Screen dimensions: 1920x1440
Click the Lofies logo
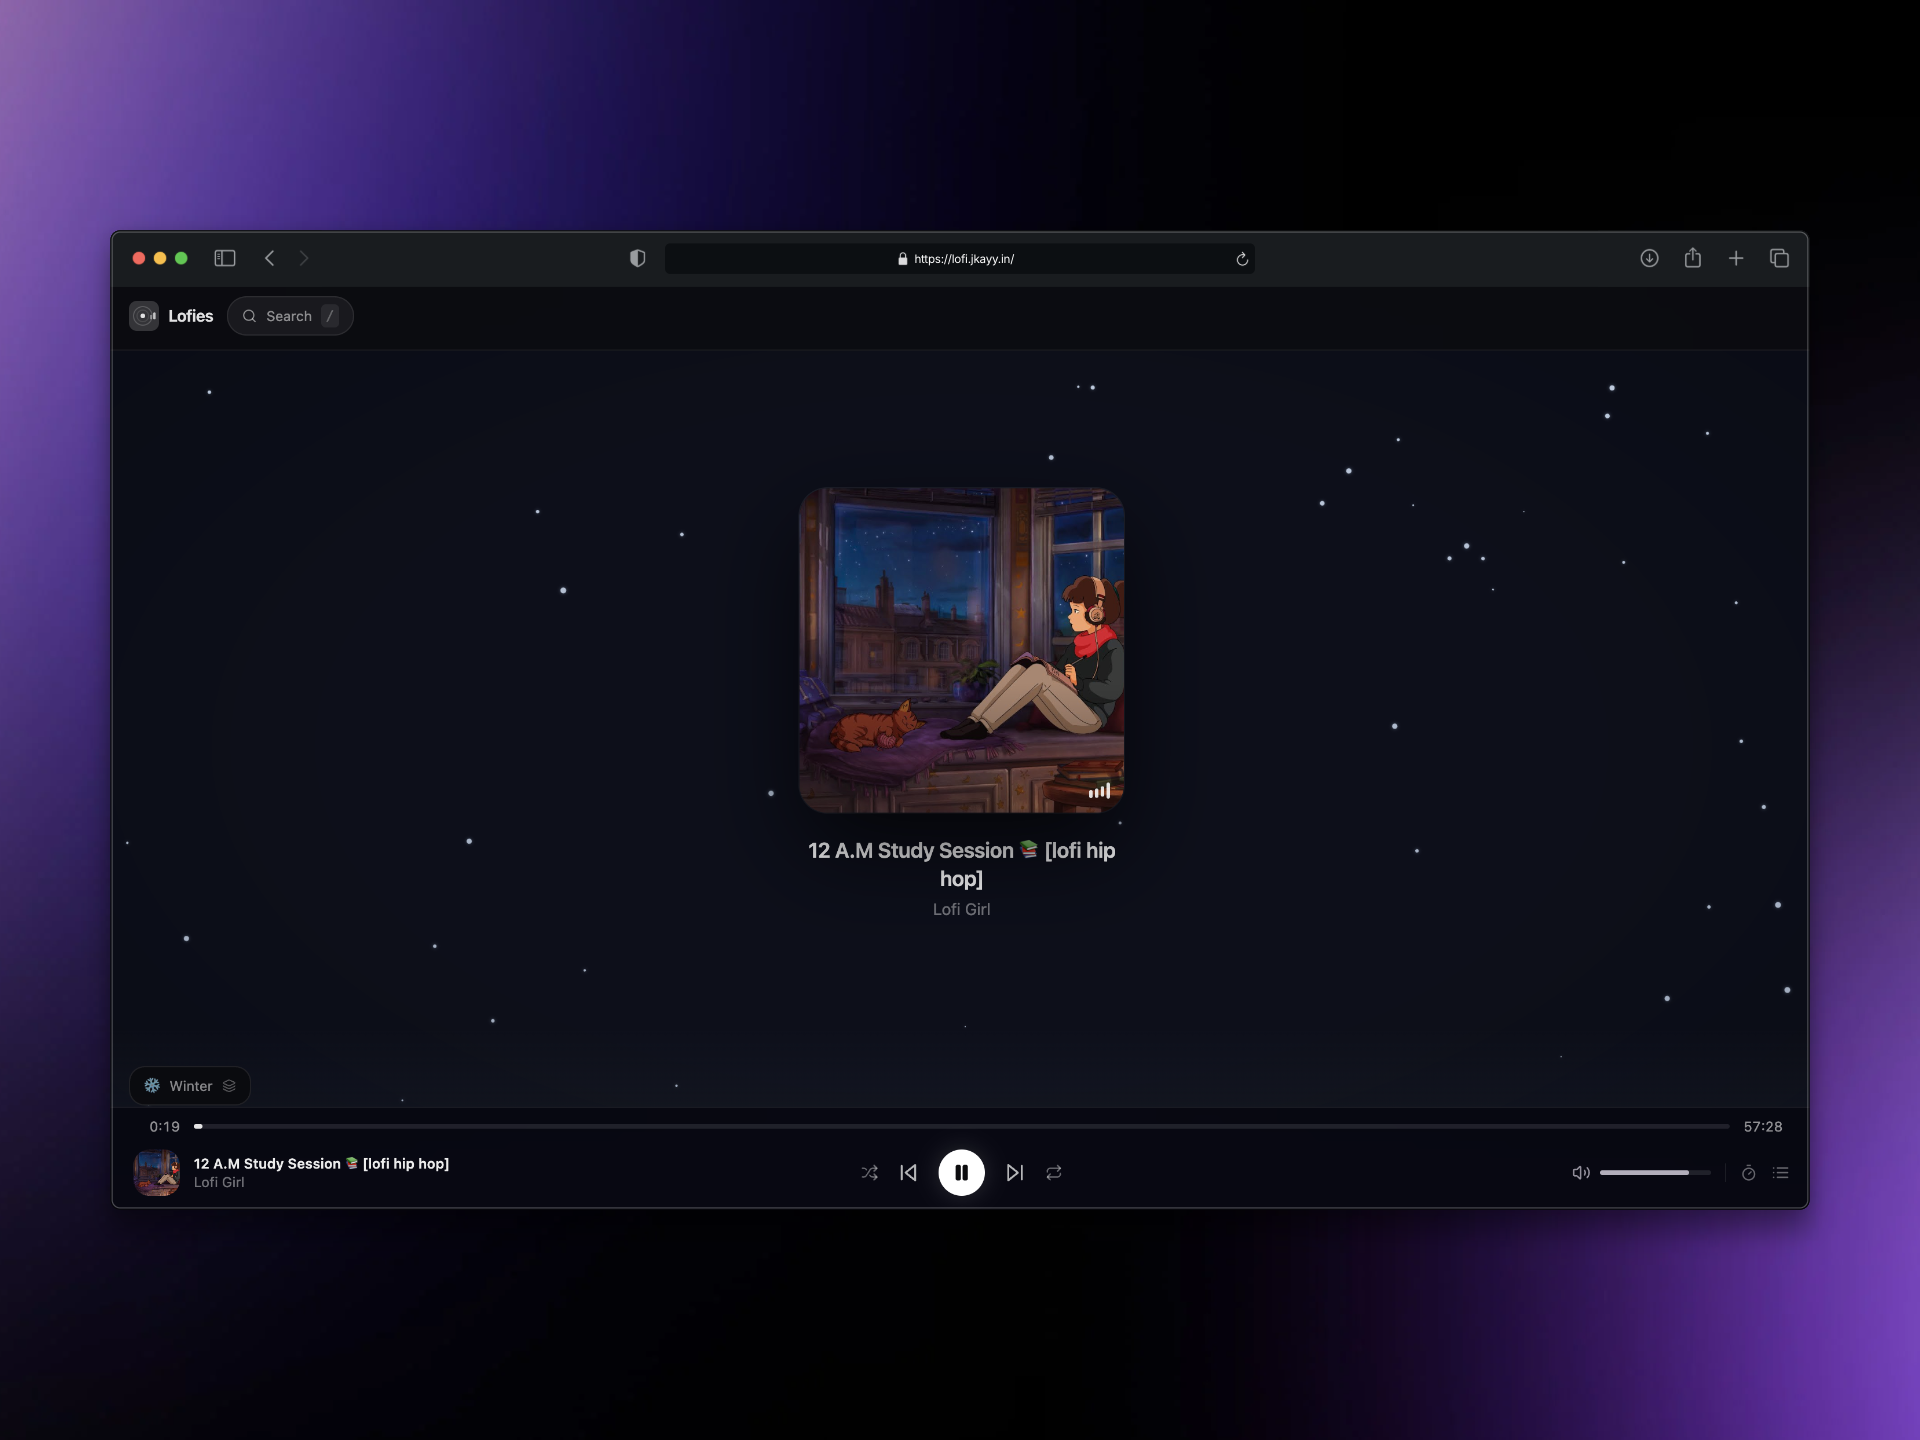tap(172, 316)
